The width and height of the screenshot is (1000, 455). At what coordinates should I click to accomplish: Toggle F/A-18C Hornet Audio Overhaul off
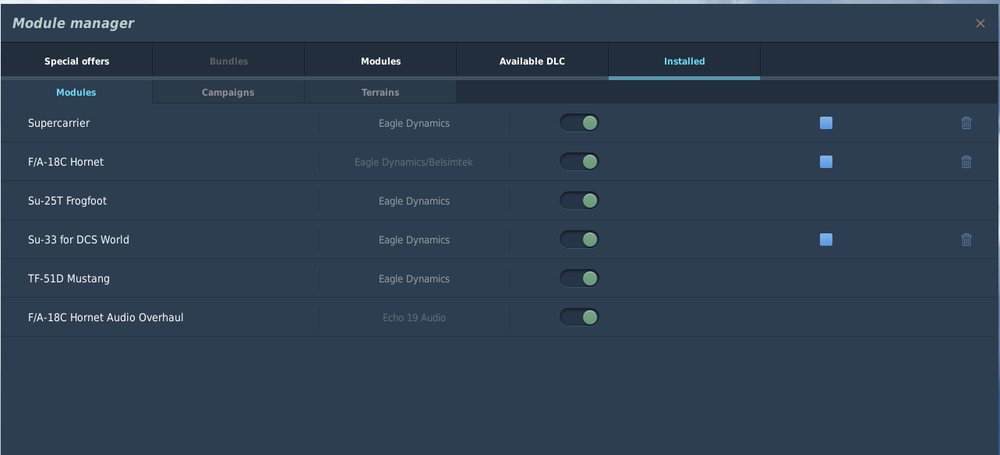click(579, 318)
